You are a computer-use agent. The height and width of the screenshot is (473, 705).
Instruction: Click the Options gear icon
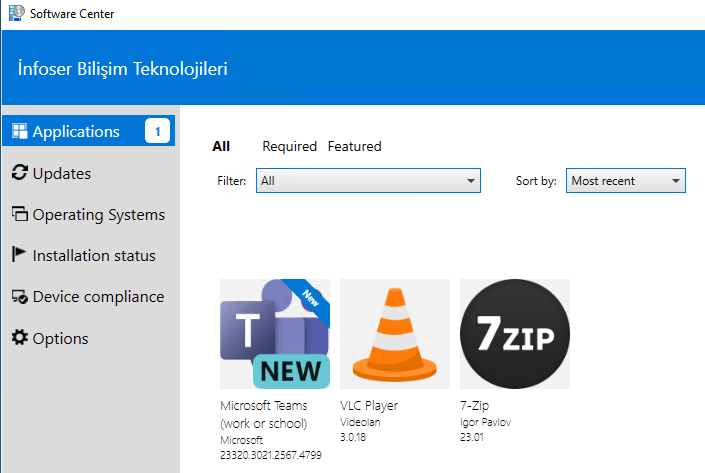tap(19, 338)
